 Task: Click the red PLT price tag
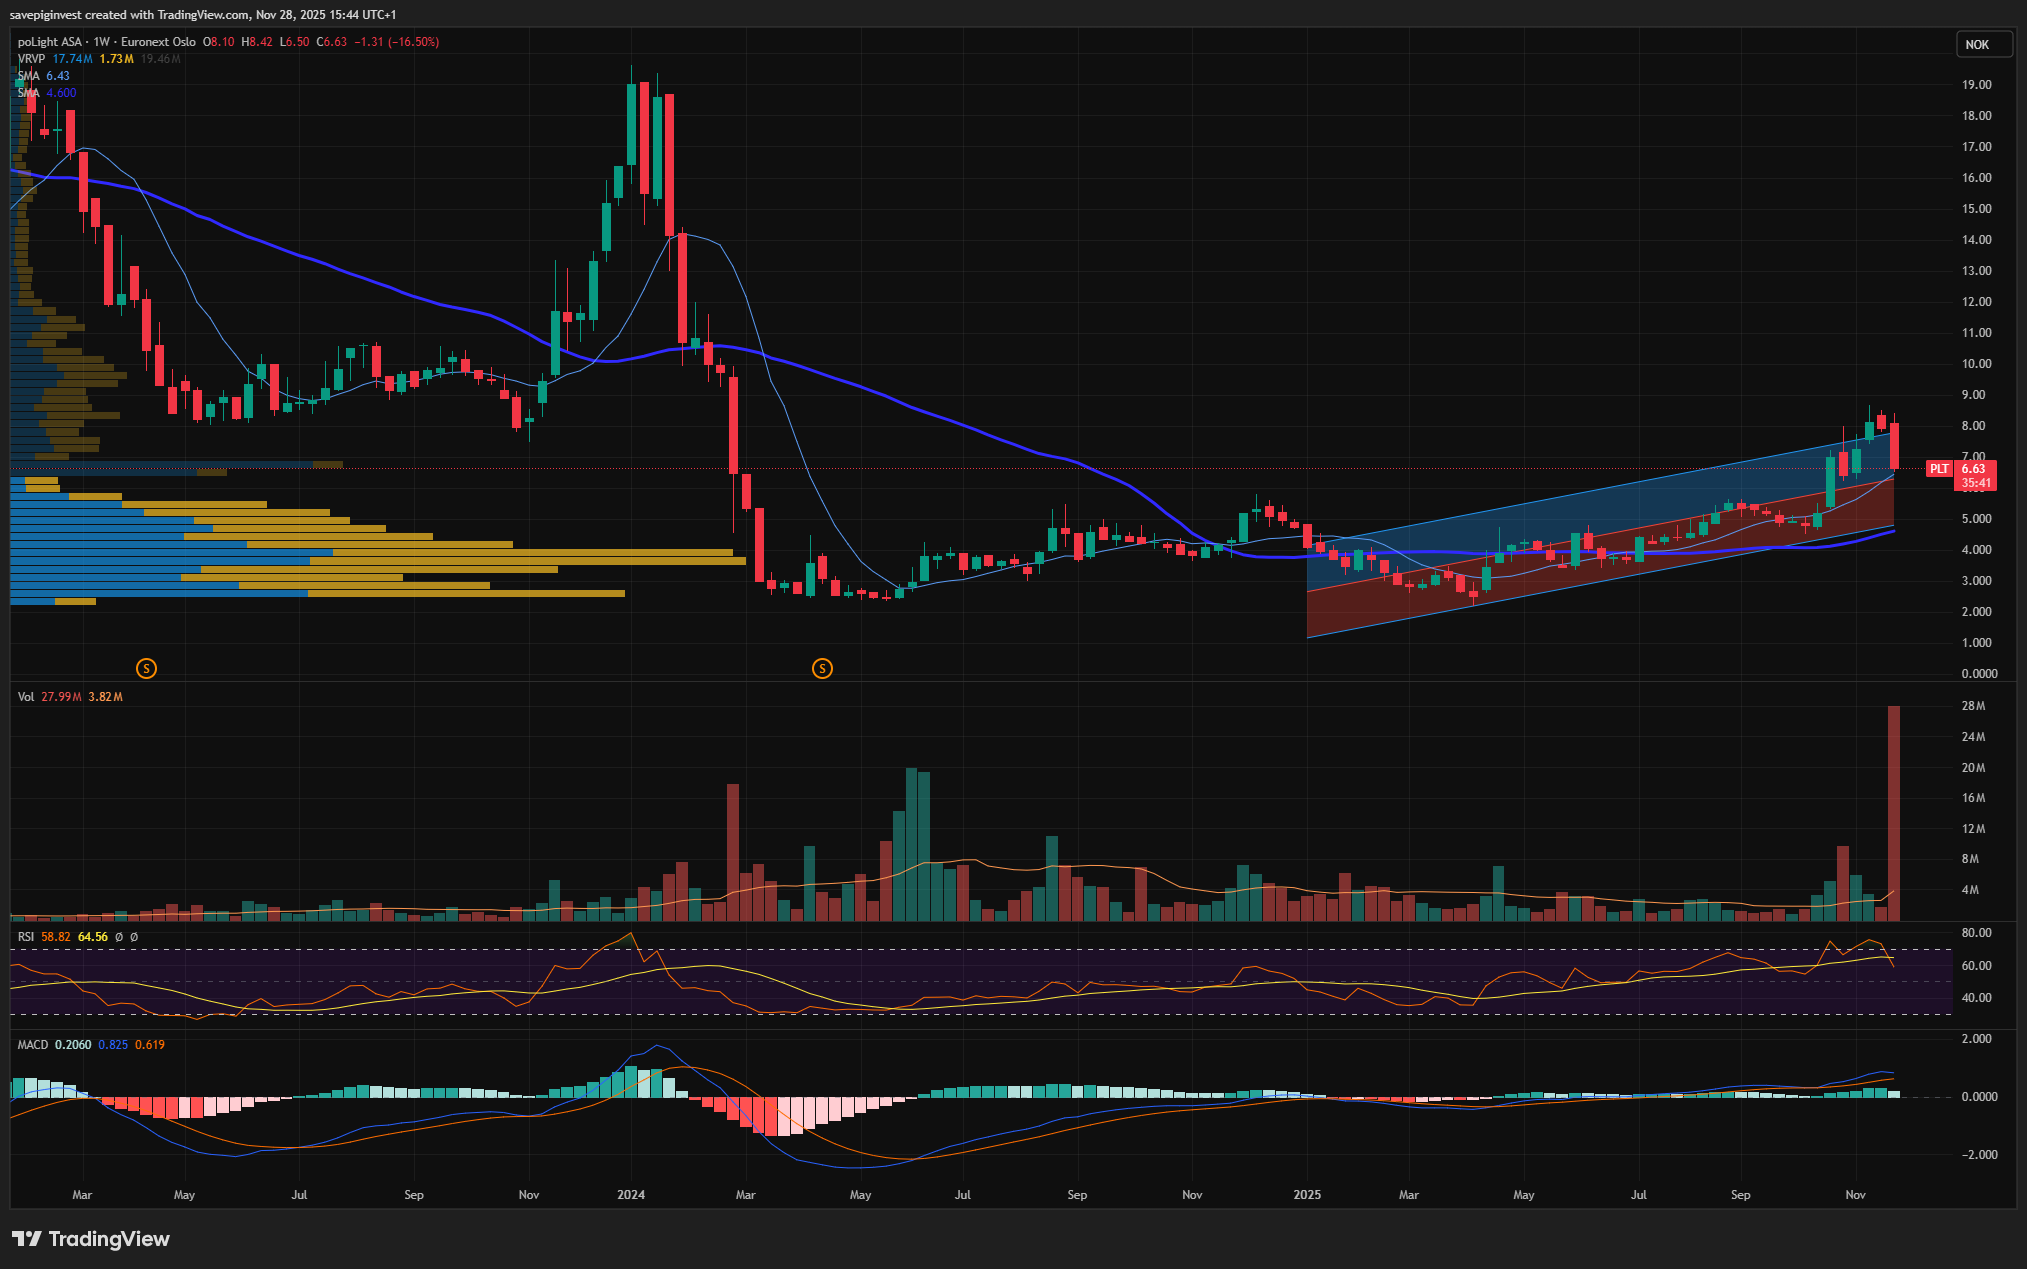1939,469
